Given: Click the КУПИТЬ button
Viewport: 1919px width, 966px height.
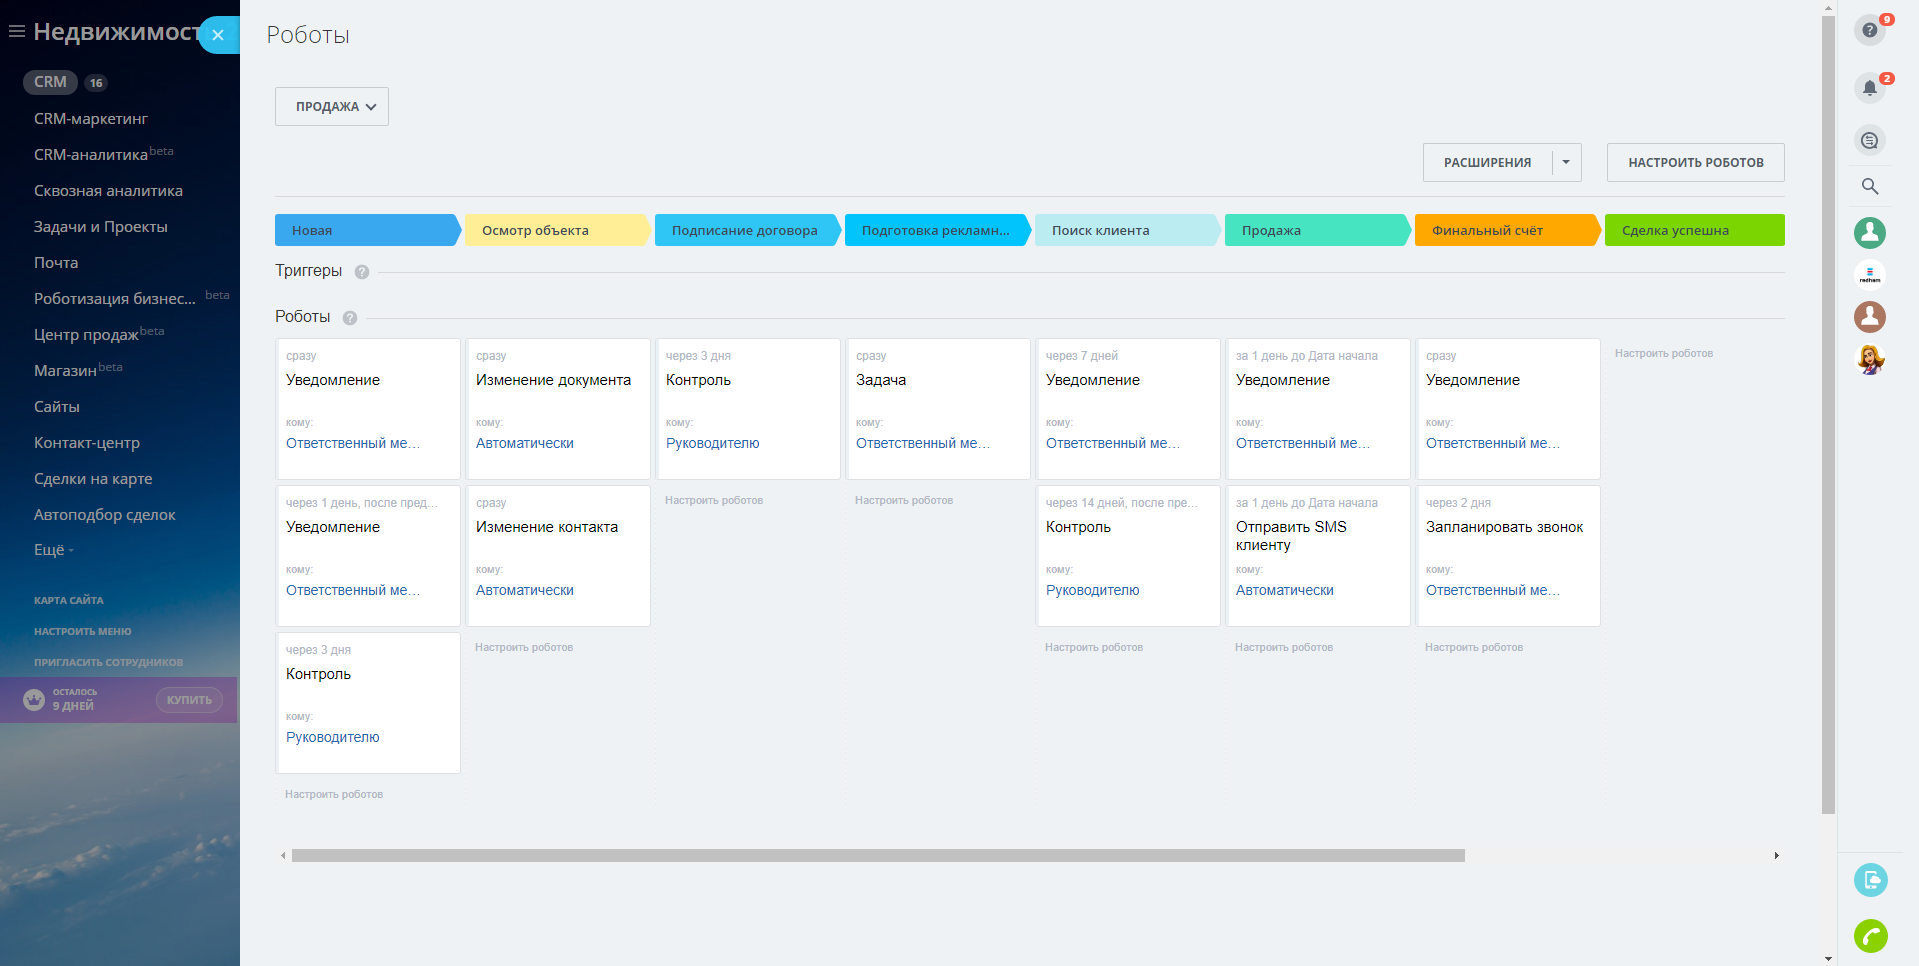Looking at the screenshot, I should (x=189, y=700).
